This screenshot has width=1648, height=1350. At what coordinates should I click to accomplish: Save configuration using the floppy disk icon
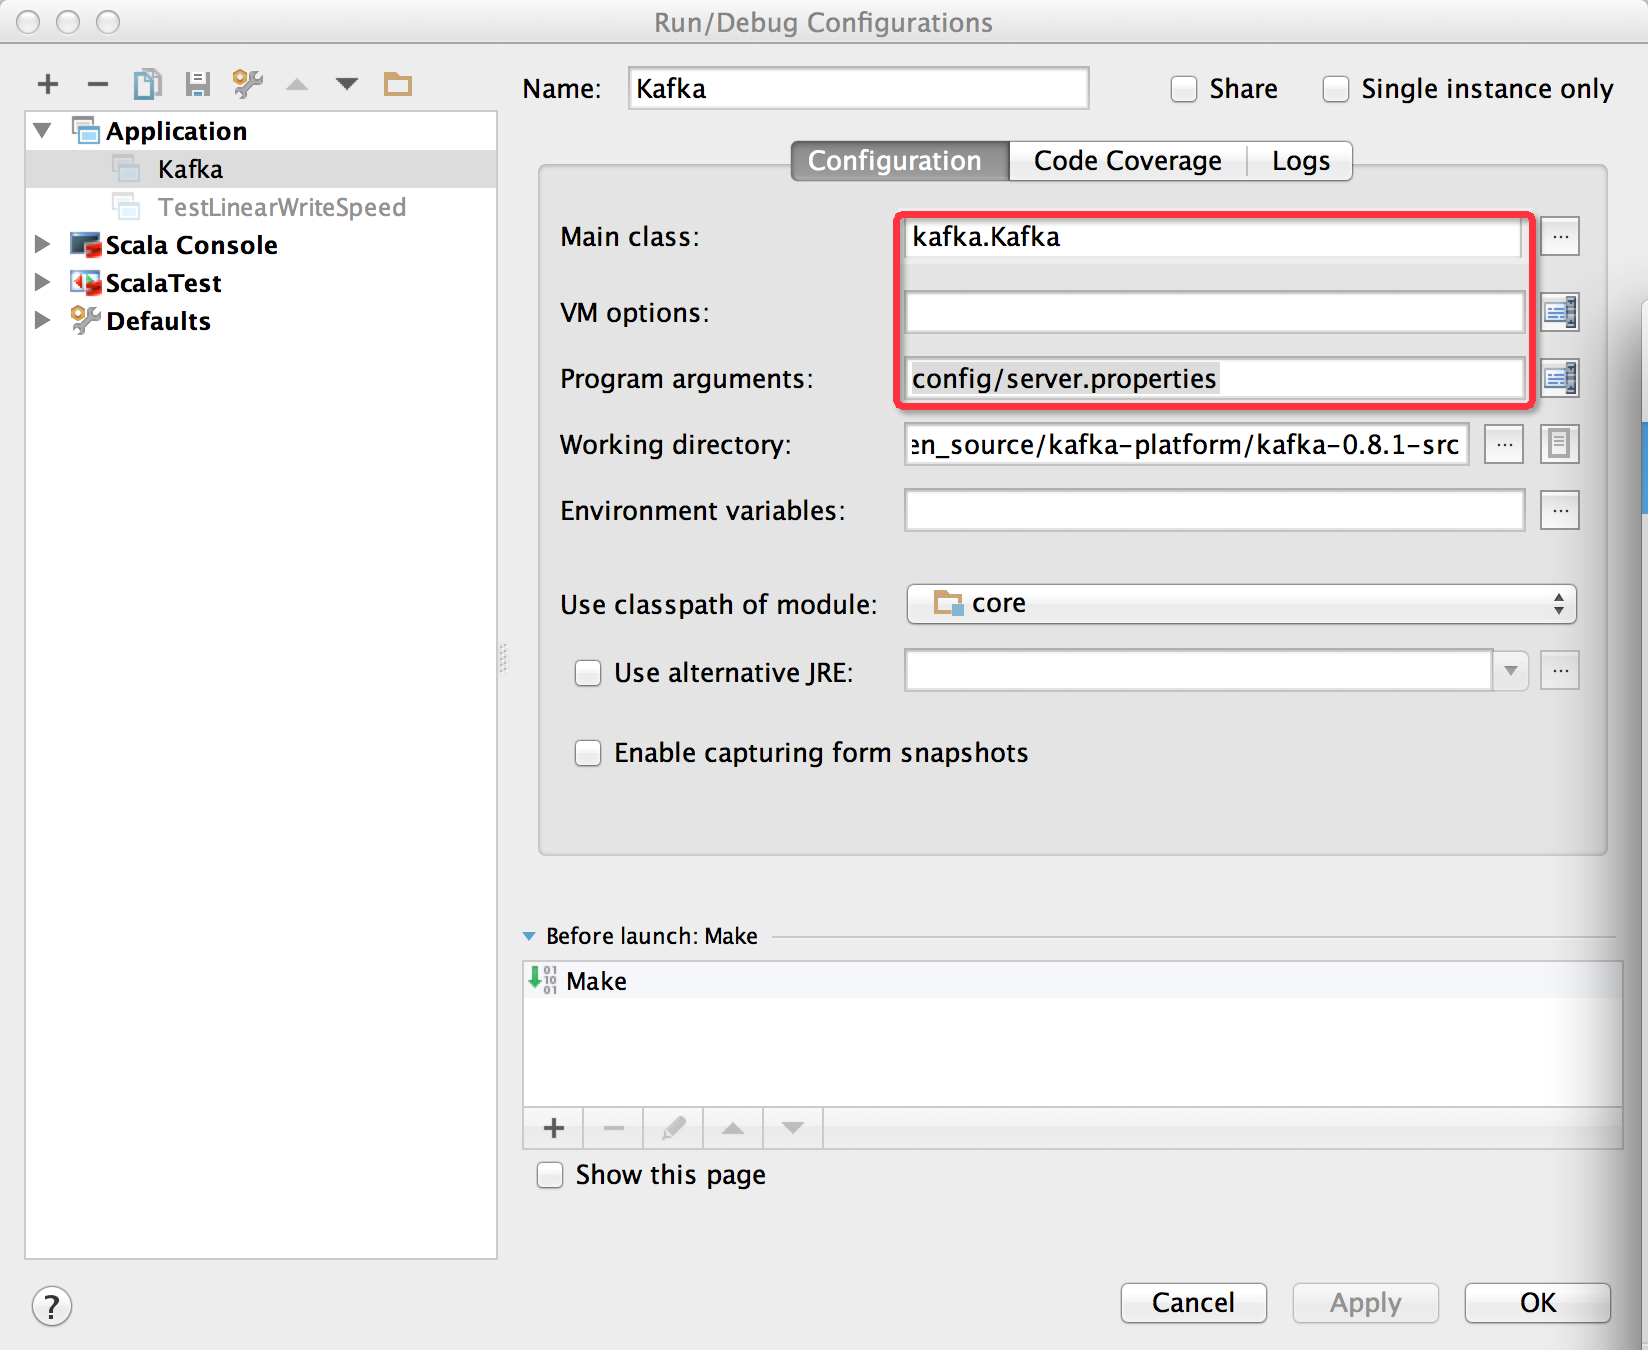(x=197, y=85)
